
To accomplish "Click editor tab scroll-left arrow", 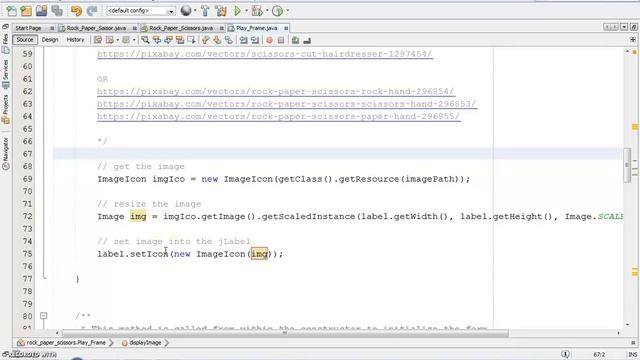I will point(607,27).
